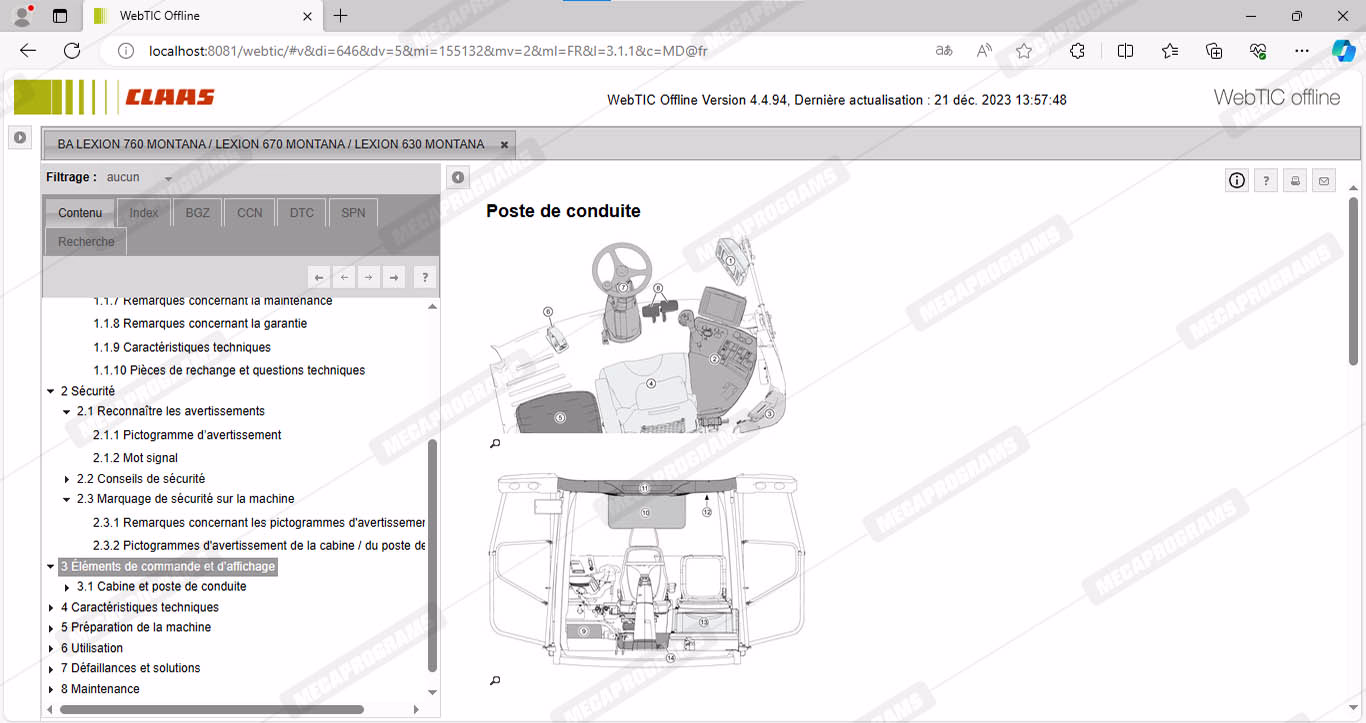
Task: Open the DTC tab
Action: click(x=301, y=213)
